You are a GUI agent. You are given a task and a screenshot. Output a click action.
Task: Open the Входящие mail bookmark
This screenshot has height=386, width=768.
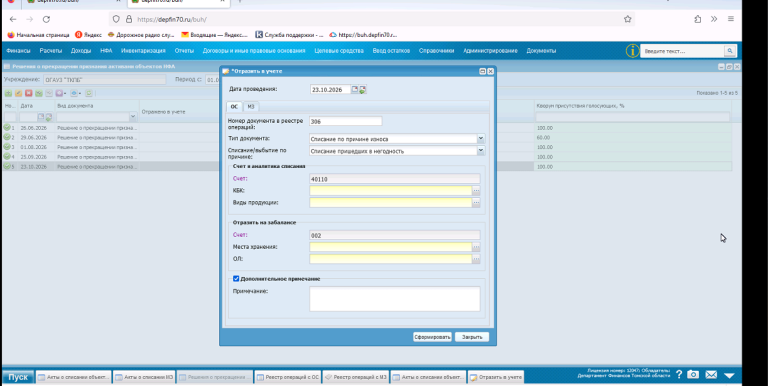(x=215, y=35)
